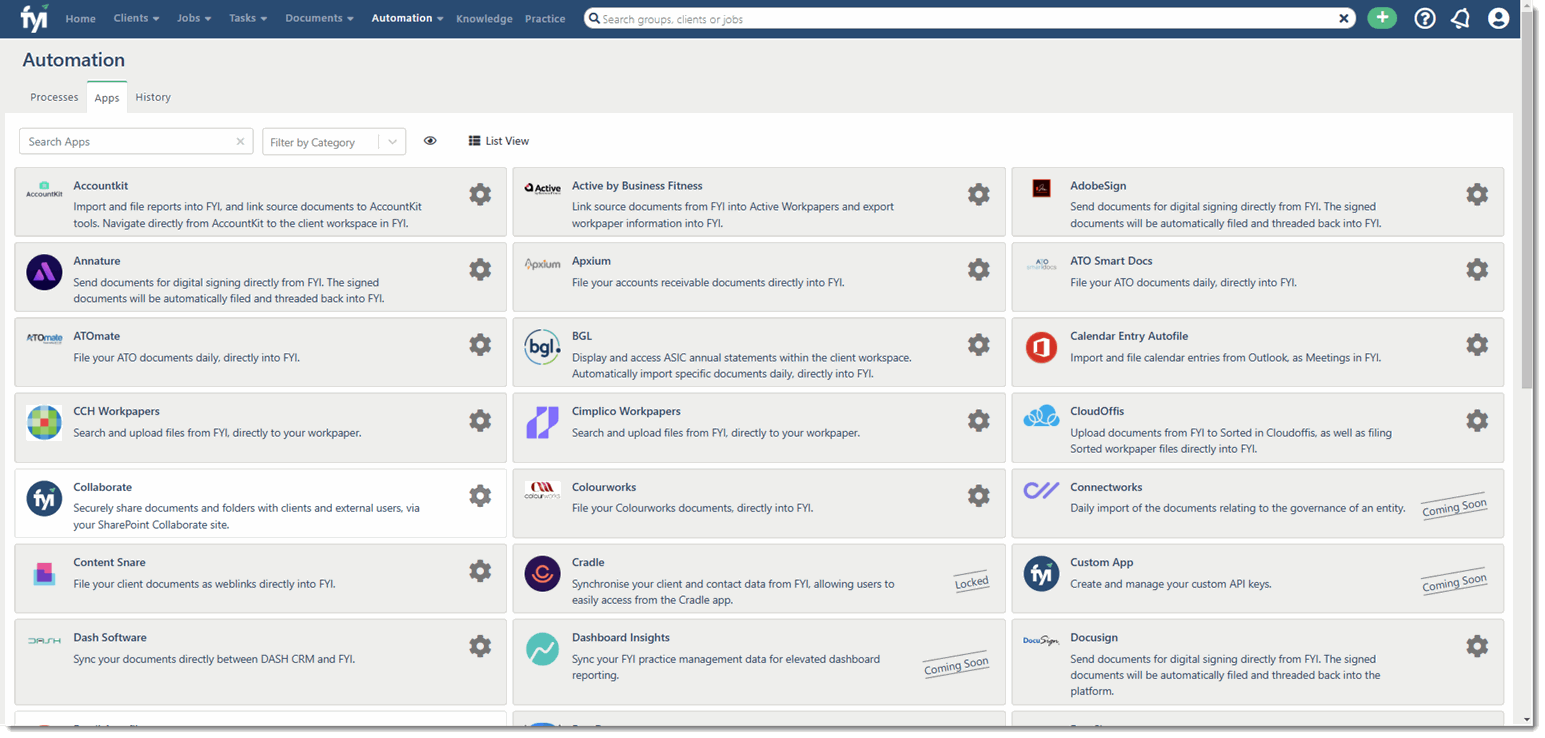Viewport: 1545px width, 738px height.
Task: Open CloudOffis settings gear
Action: (x=1477, y=420)
